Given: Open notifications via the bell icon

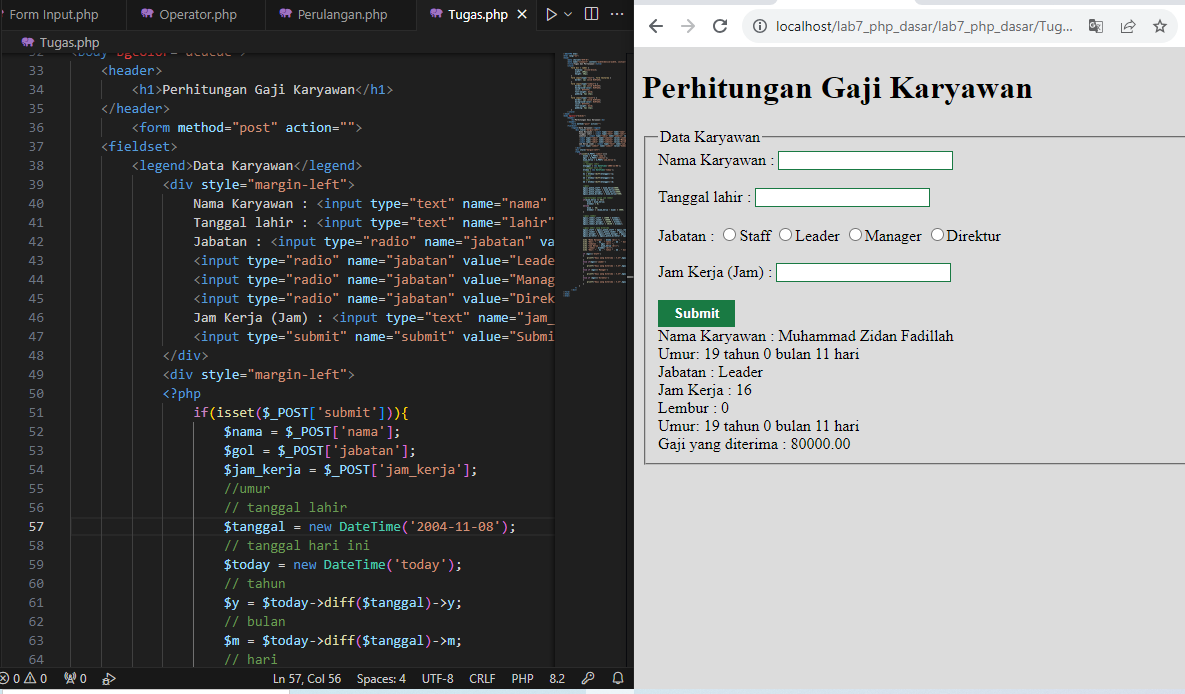Looking at the screenshot, I should (x=618, y=678).
